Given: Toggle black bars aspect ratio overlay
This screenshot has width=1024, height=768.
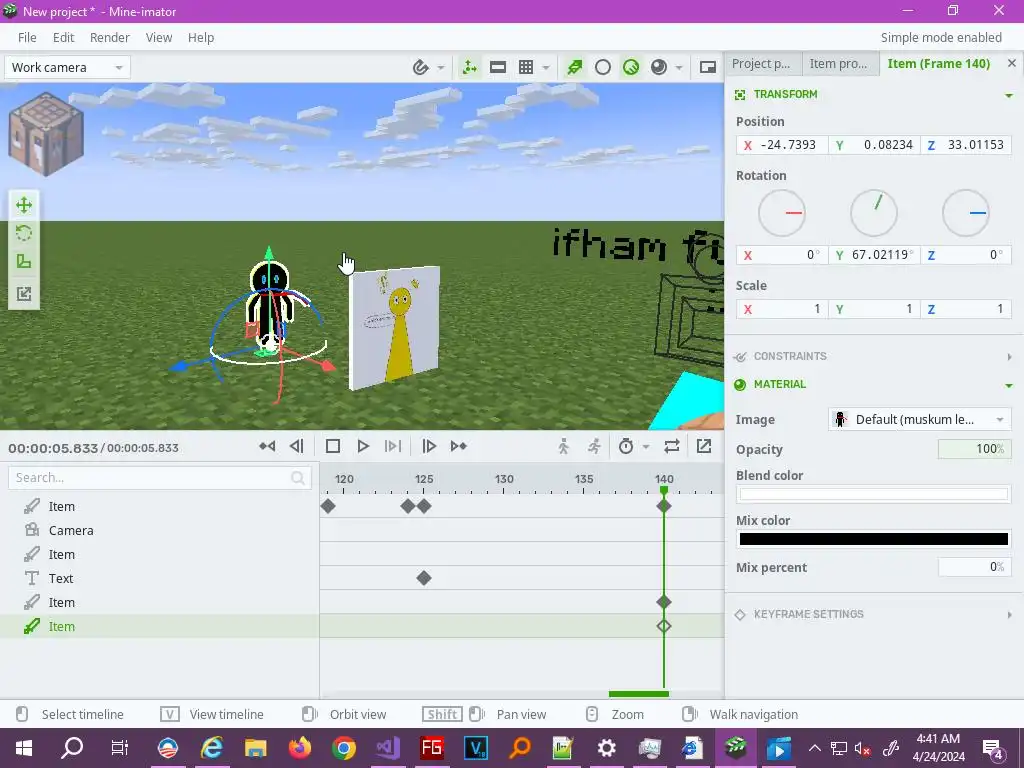Looking at the screenshot, I should point(498,67).
